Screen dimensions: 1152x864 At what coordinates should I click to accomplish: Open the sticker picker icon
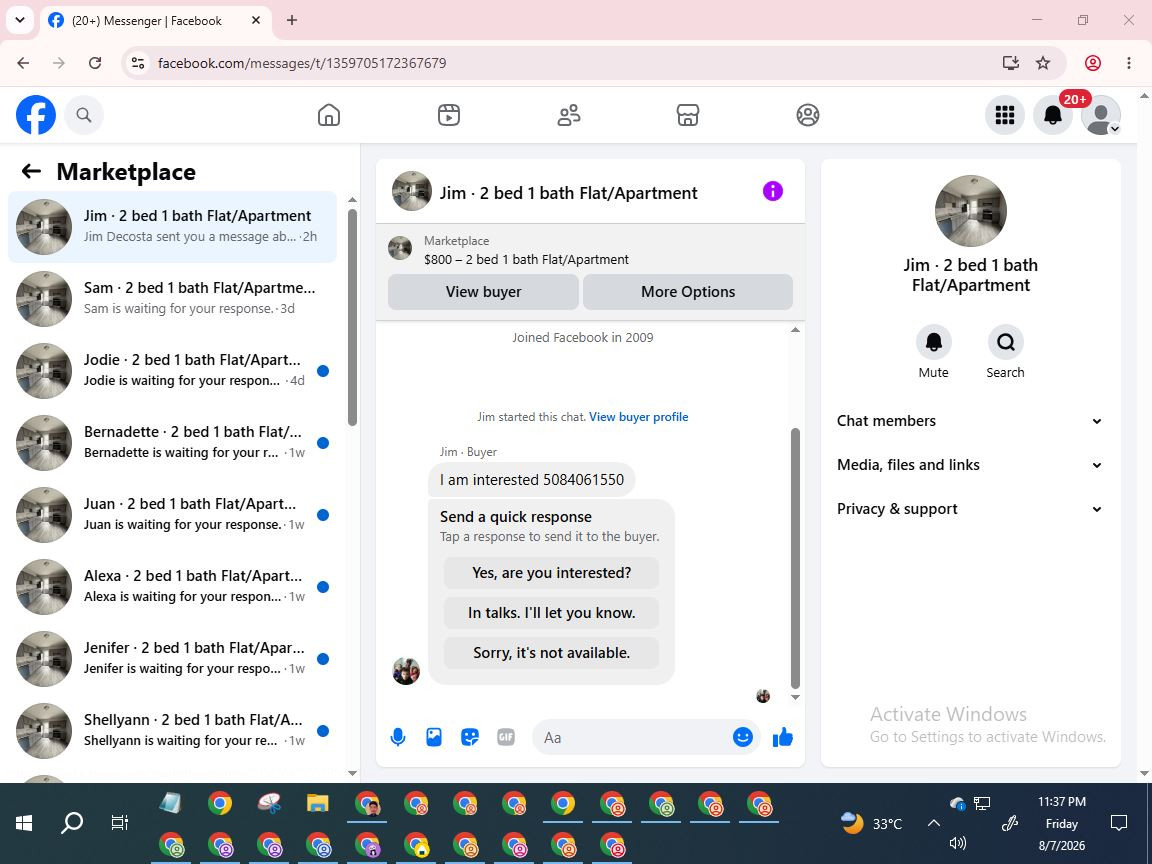(469, 737)
